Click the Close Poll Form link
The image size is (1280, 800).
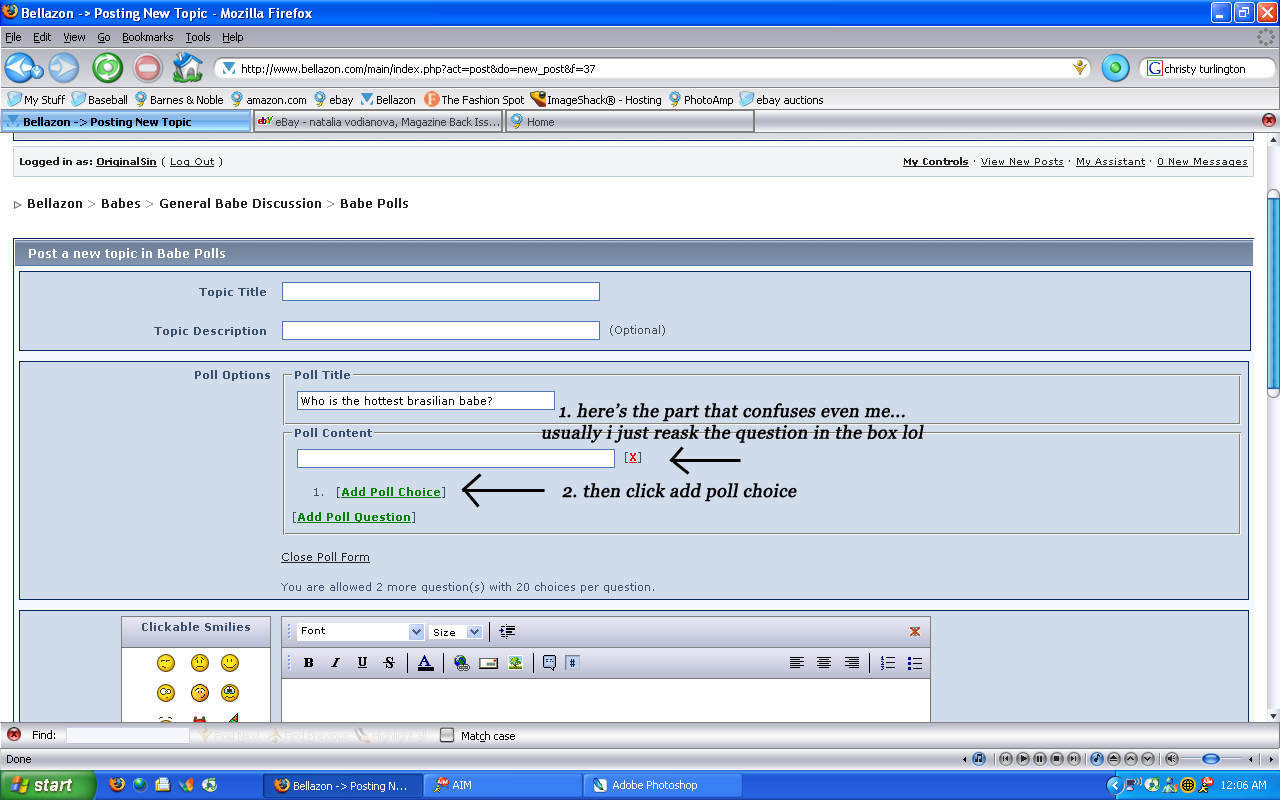(x=325, y=557)
